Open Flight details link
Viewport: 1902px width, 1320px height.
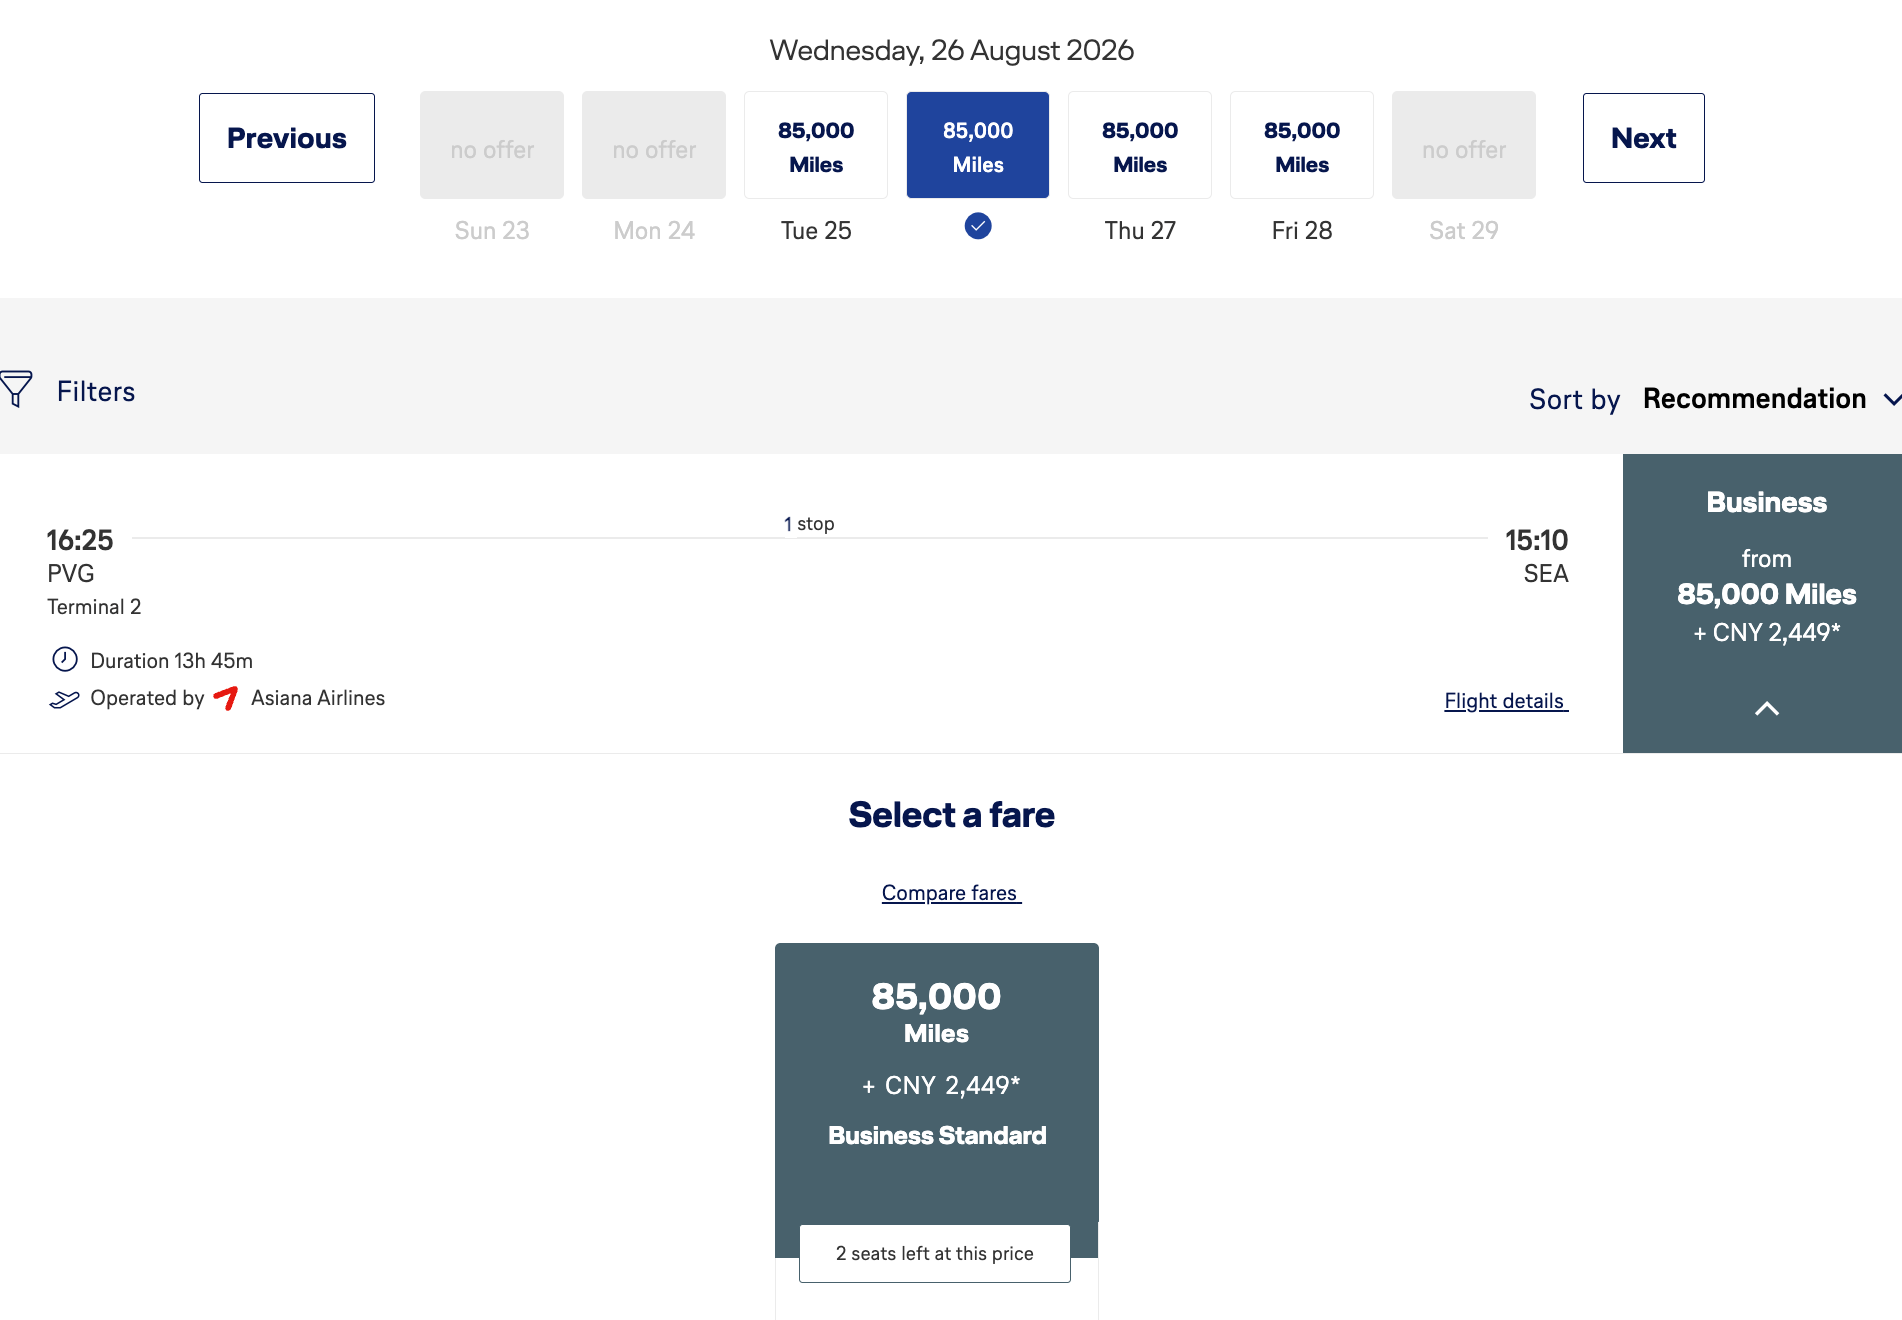click(1505, 701)
